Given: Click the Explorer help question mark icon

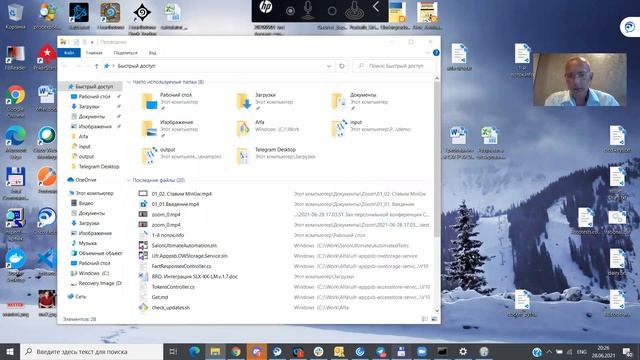Looking at the screenshot, I should [436, 53].
